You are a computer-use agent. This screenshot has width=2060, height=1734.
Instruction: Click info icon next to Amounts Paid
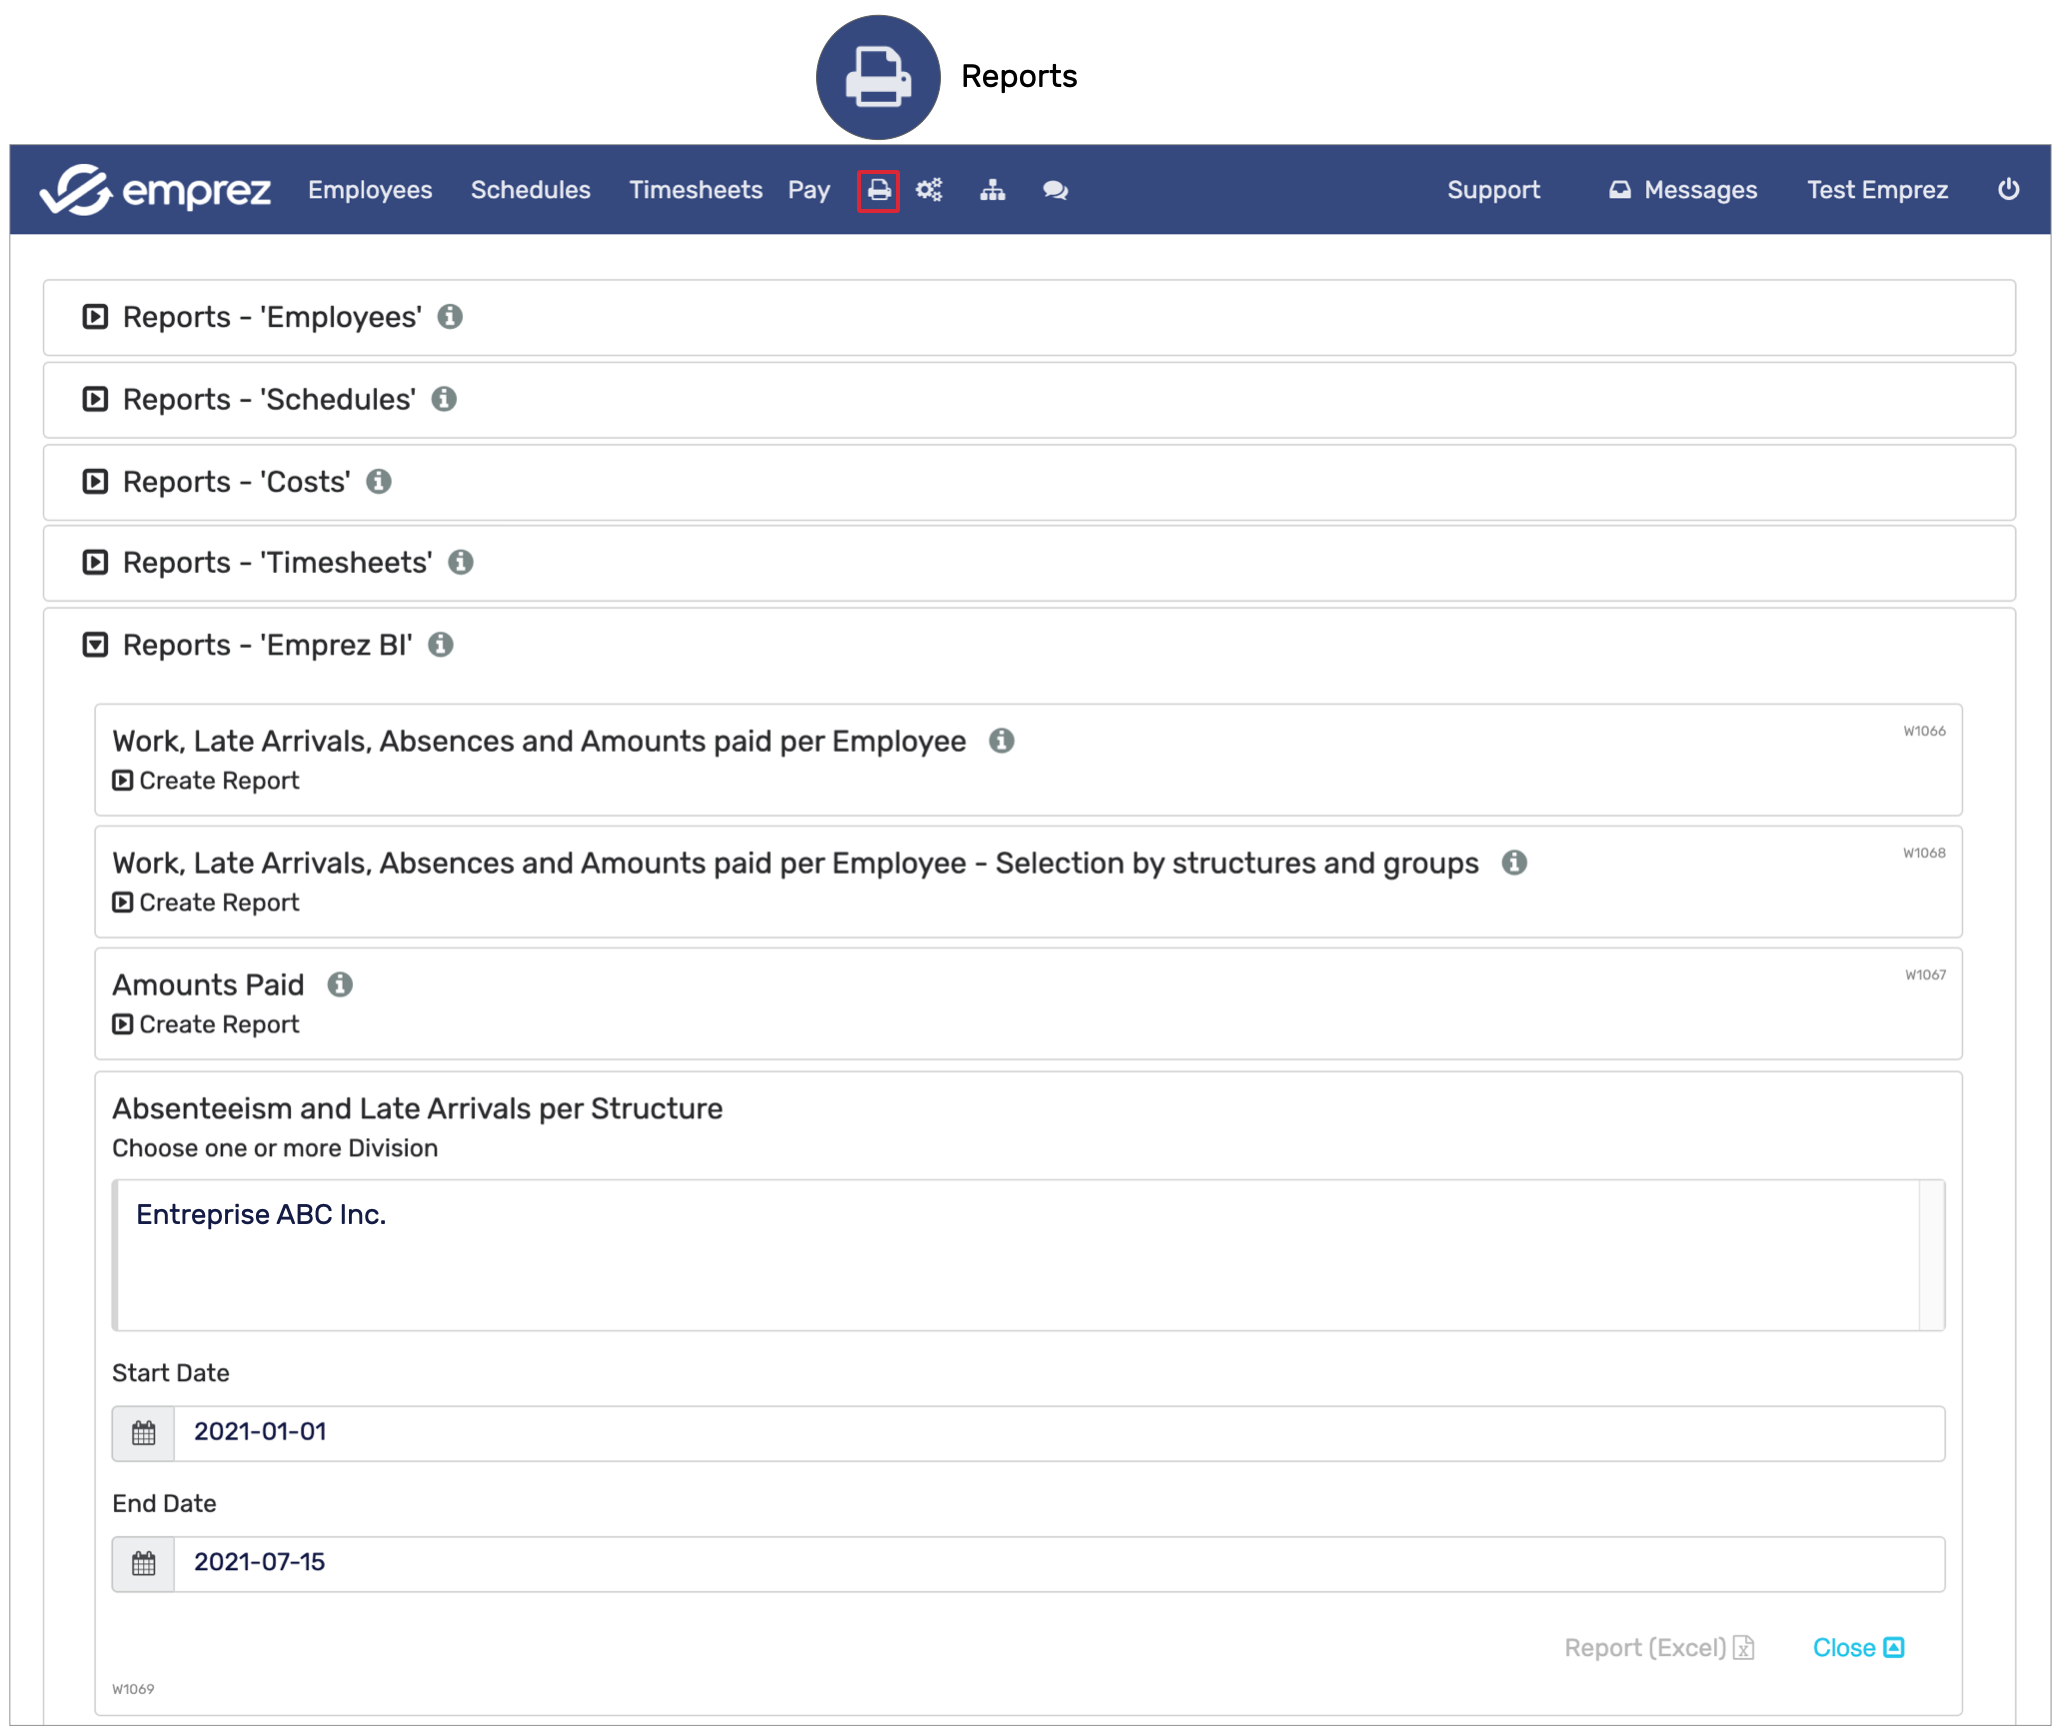340,985
